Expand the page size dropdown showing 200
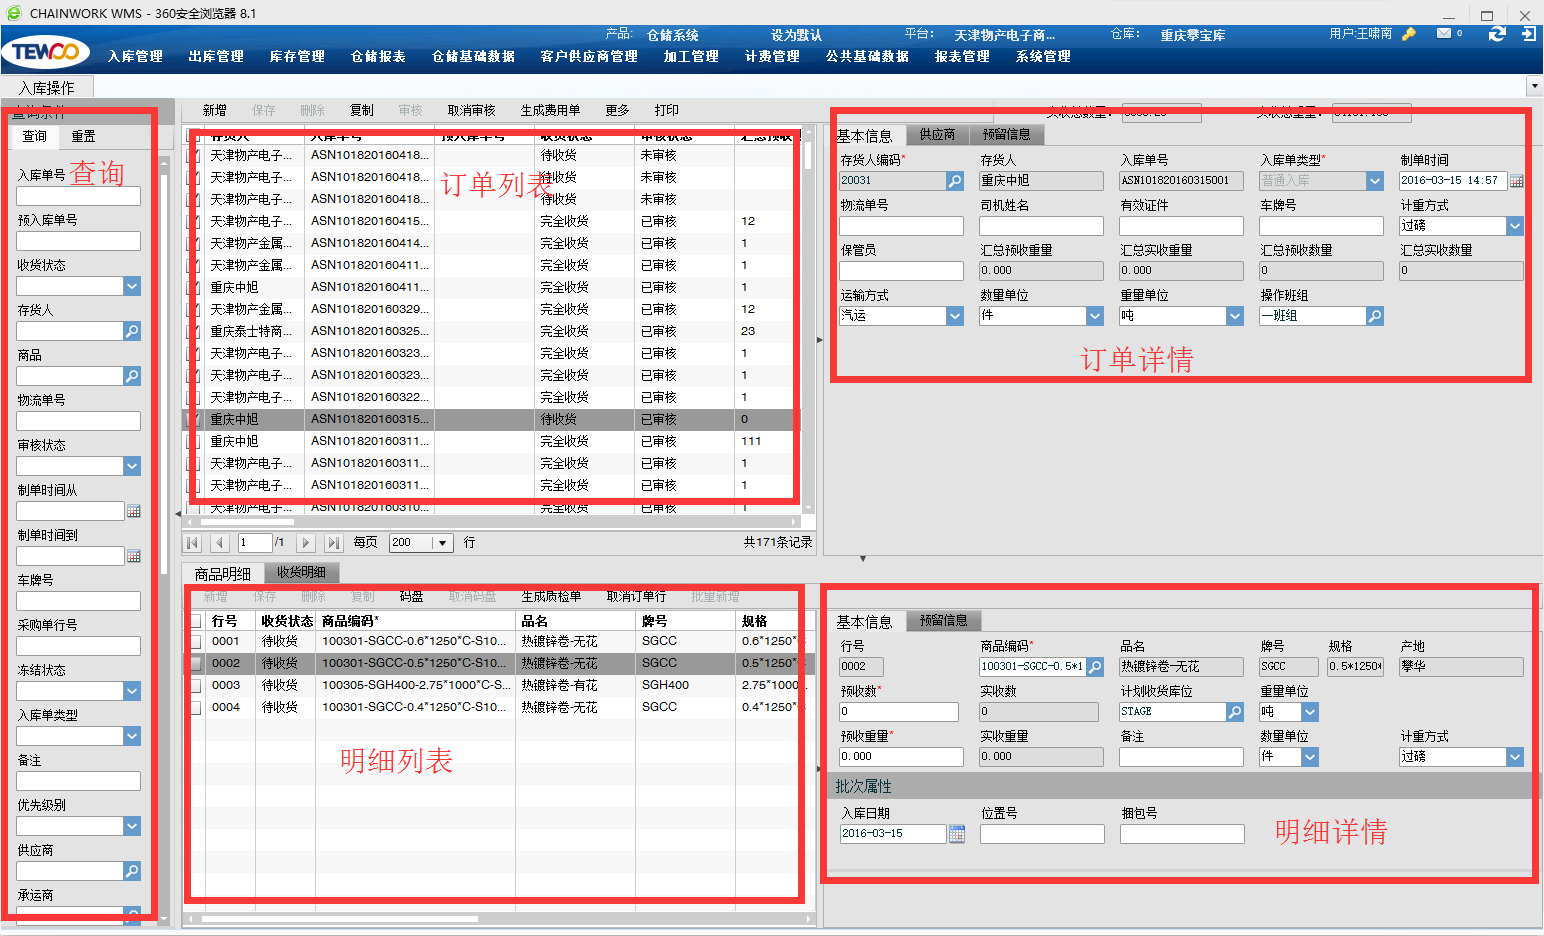 pos(443,542)
